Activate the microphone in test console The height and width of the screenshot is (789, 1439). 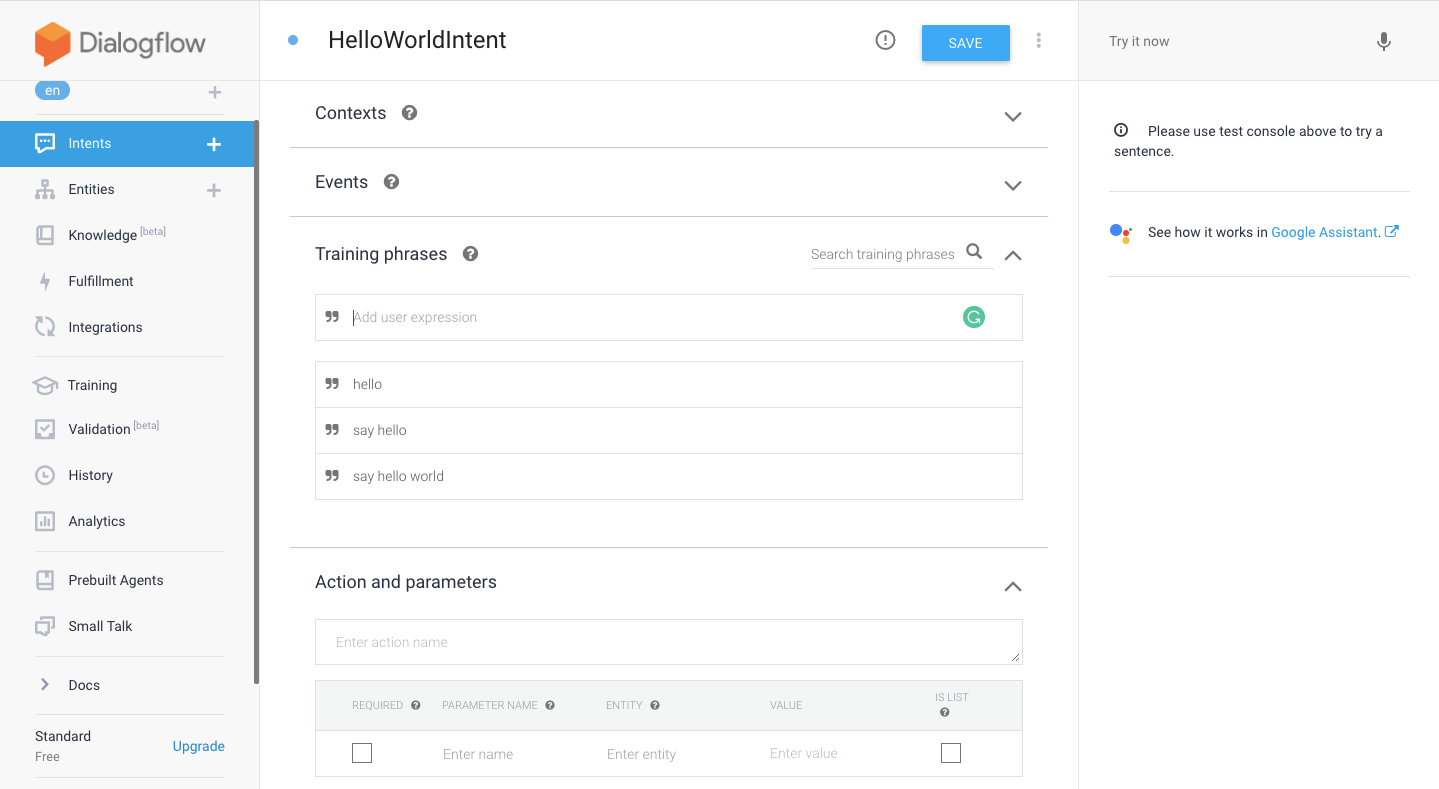[x=1383, y=41]
